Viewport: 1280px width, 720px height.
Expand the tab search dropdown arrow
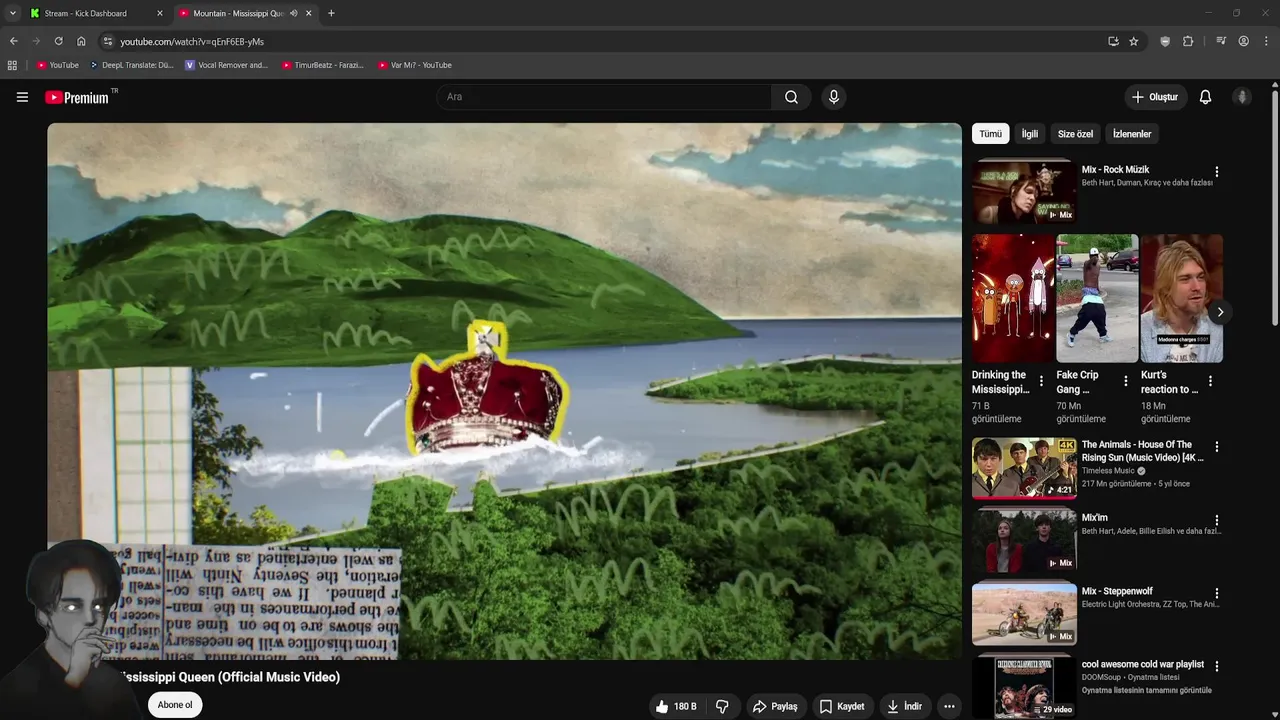coord(12,13)
